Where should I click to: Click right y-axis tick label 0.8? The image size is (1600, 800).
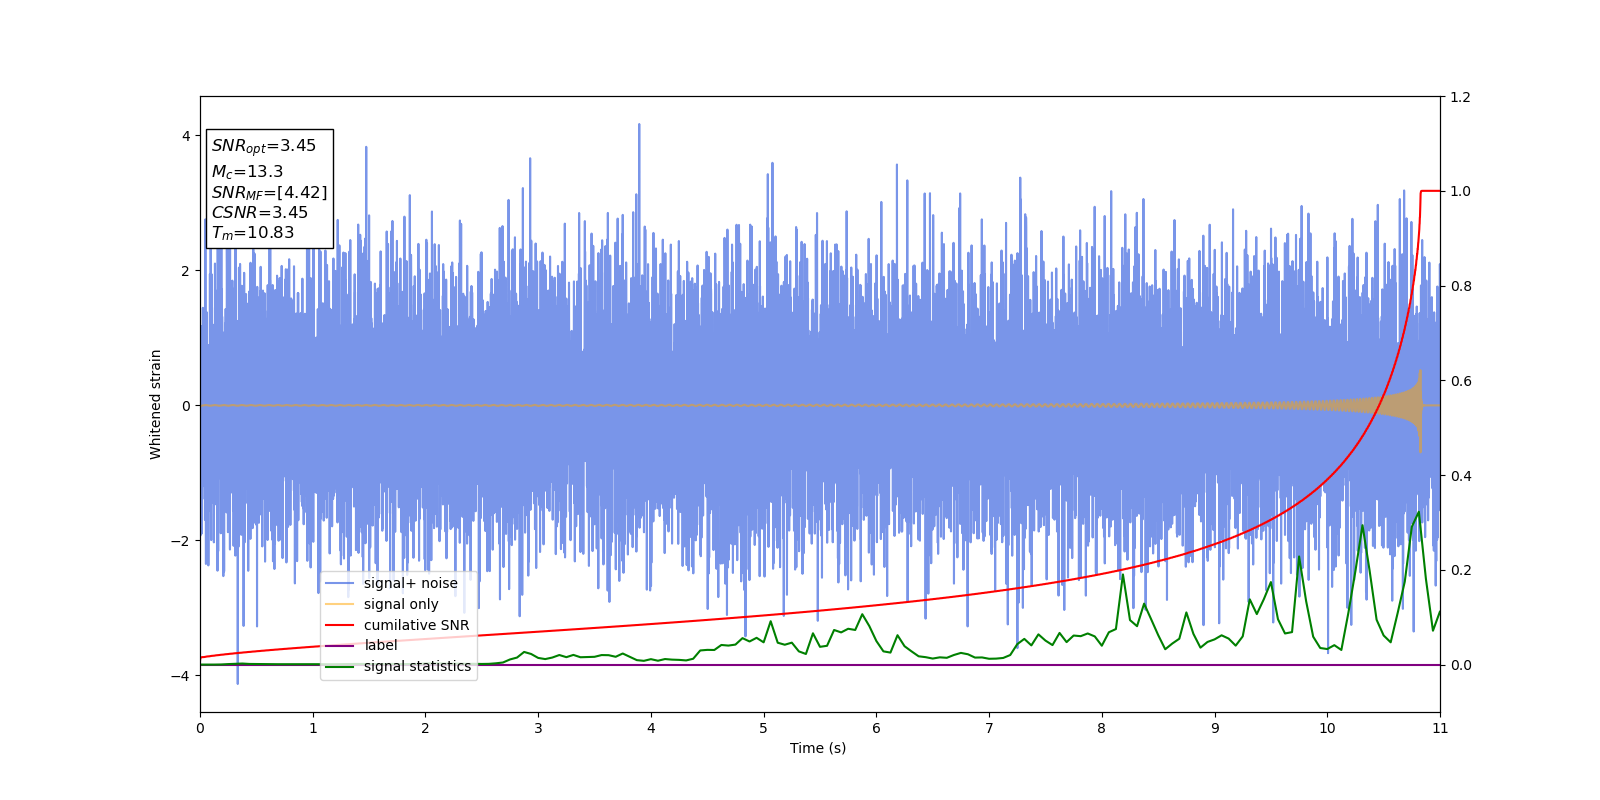click(x=1461, y=286)
